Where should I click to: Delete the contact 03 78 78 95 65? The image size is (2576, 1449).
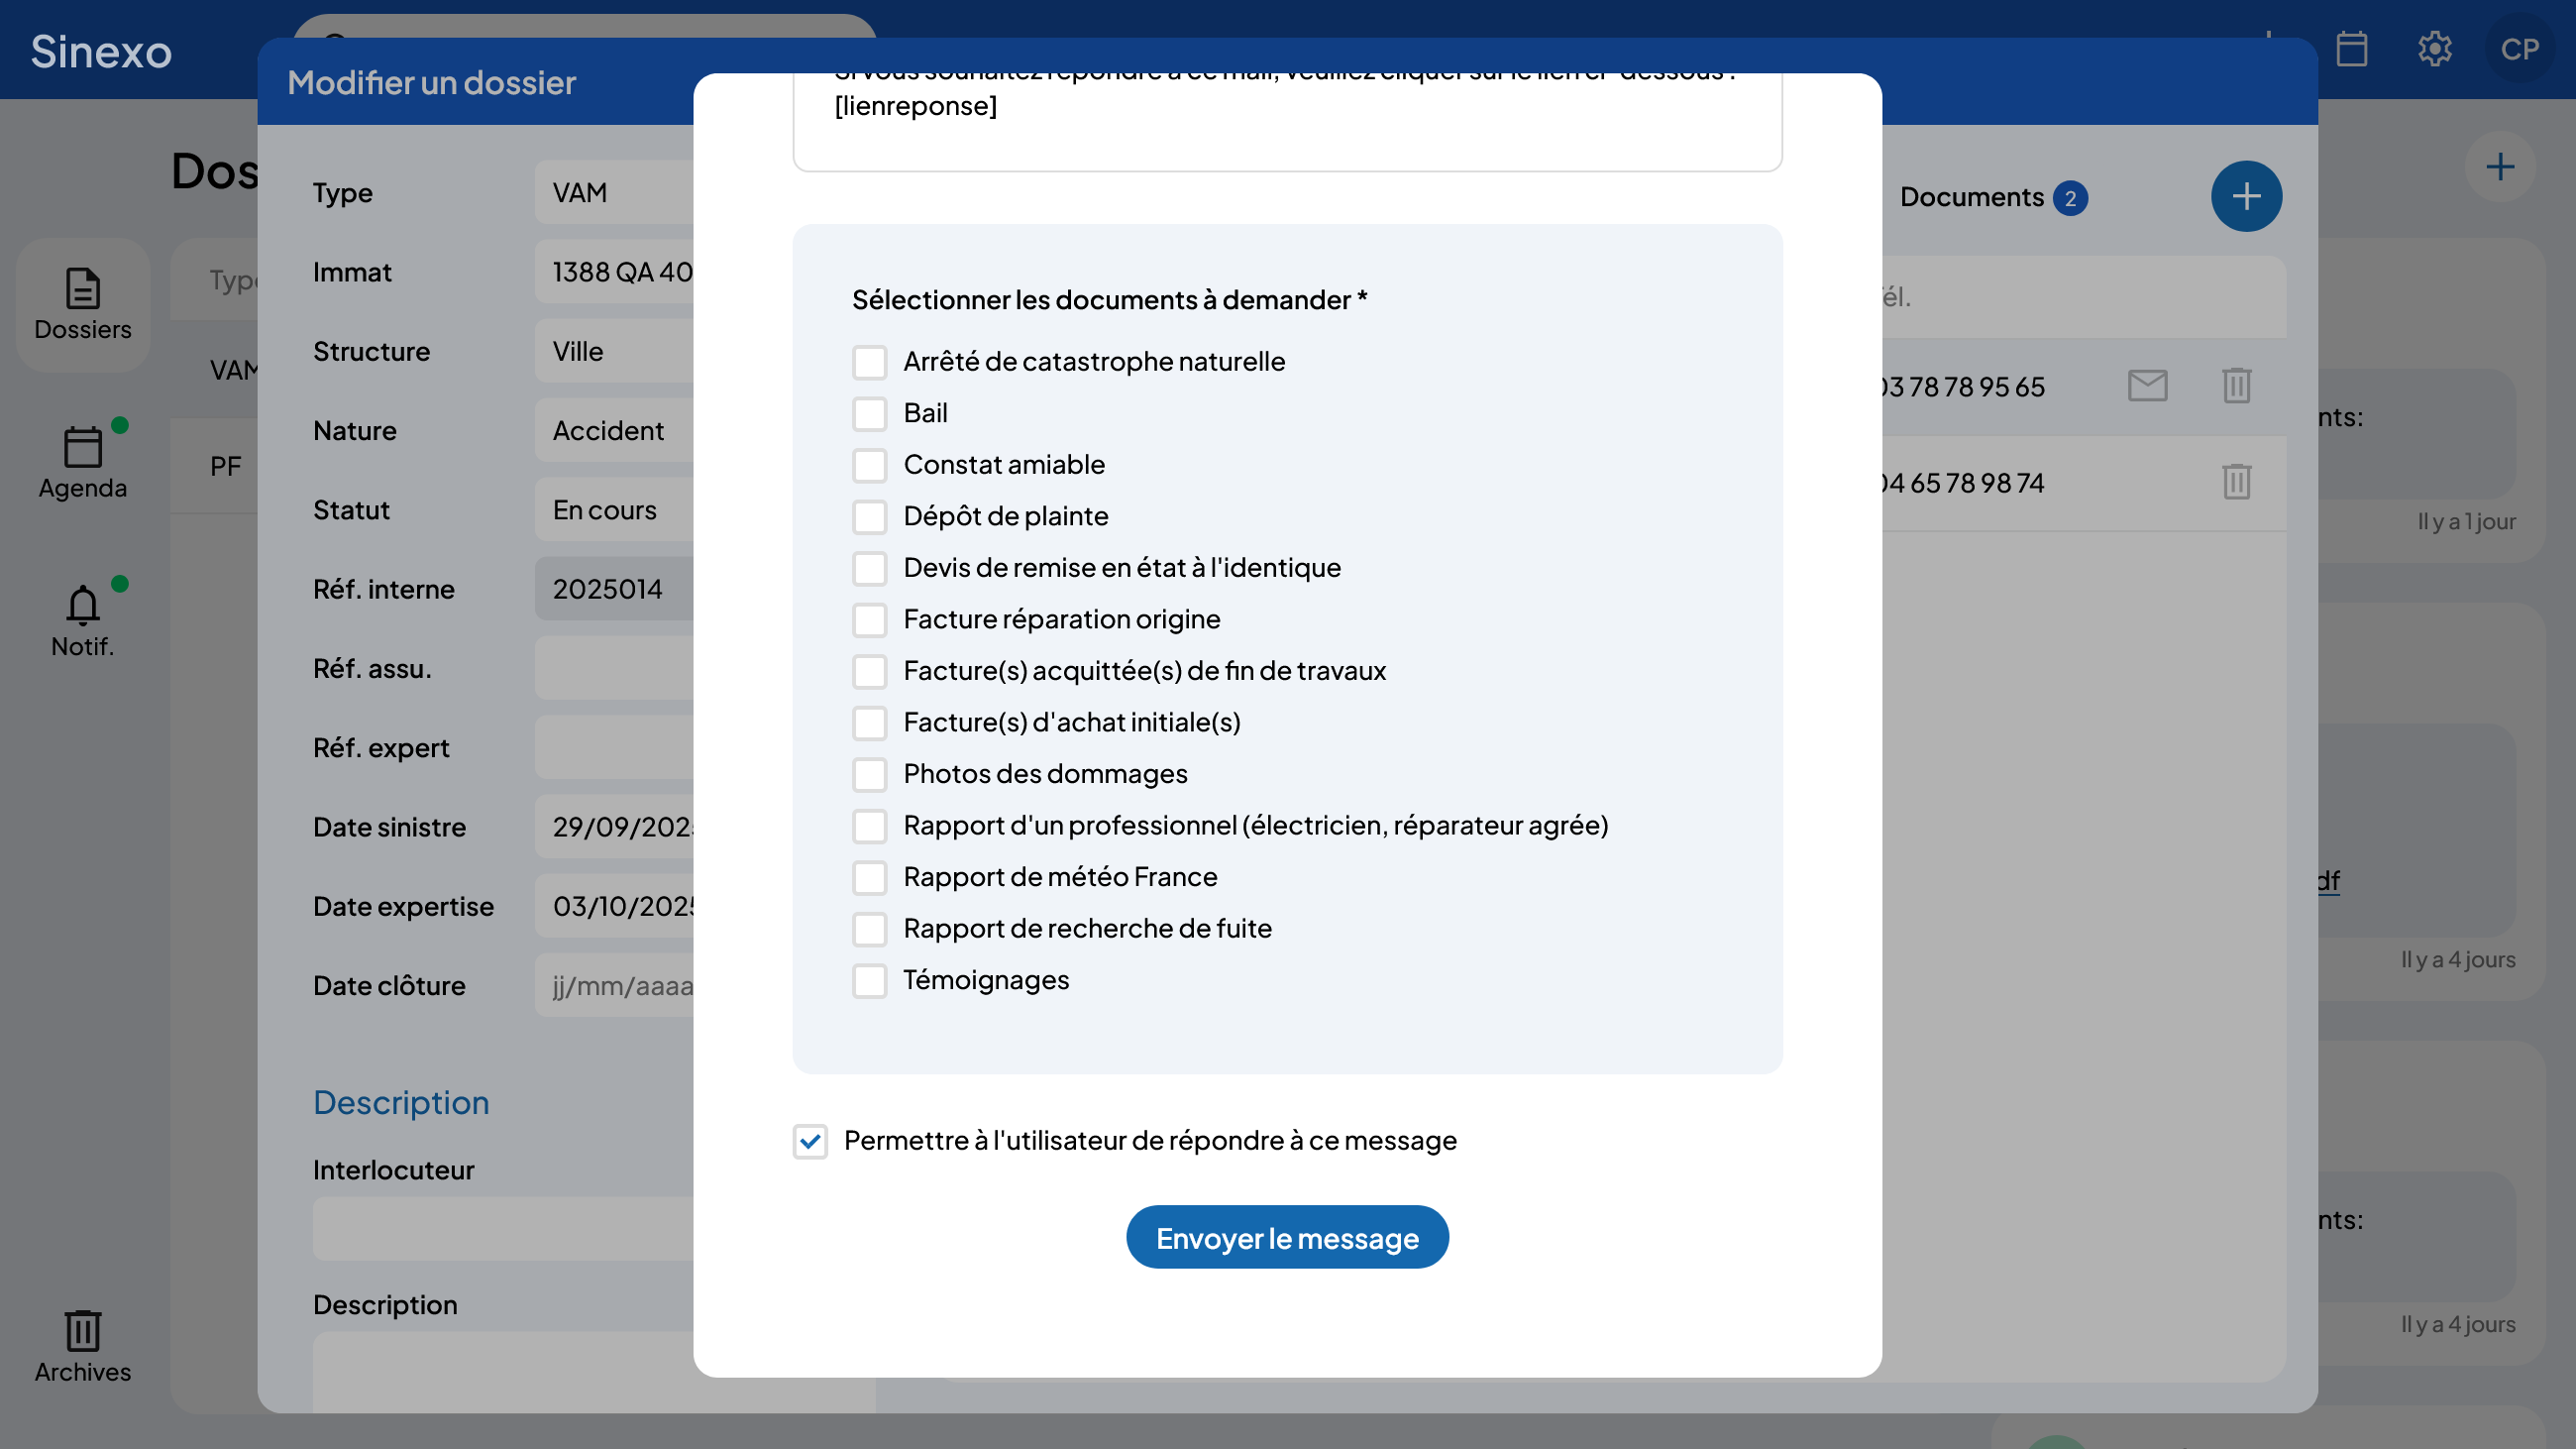2236,386
